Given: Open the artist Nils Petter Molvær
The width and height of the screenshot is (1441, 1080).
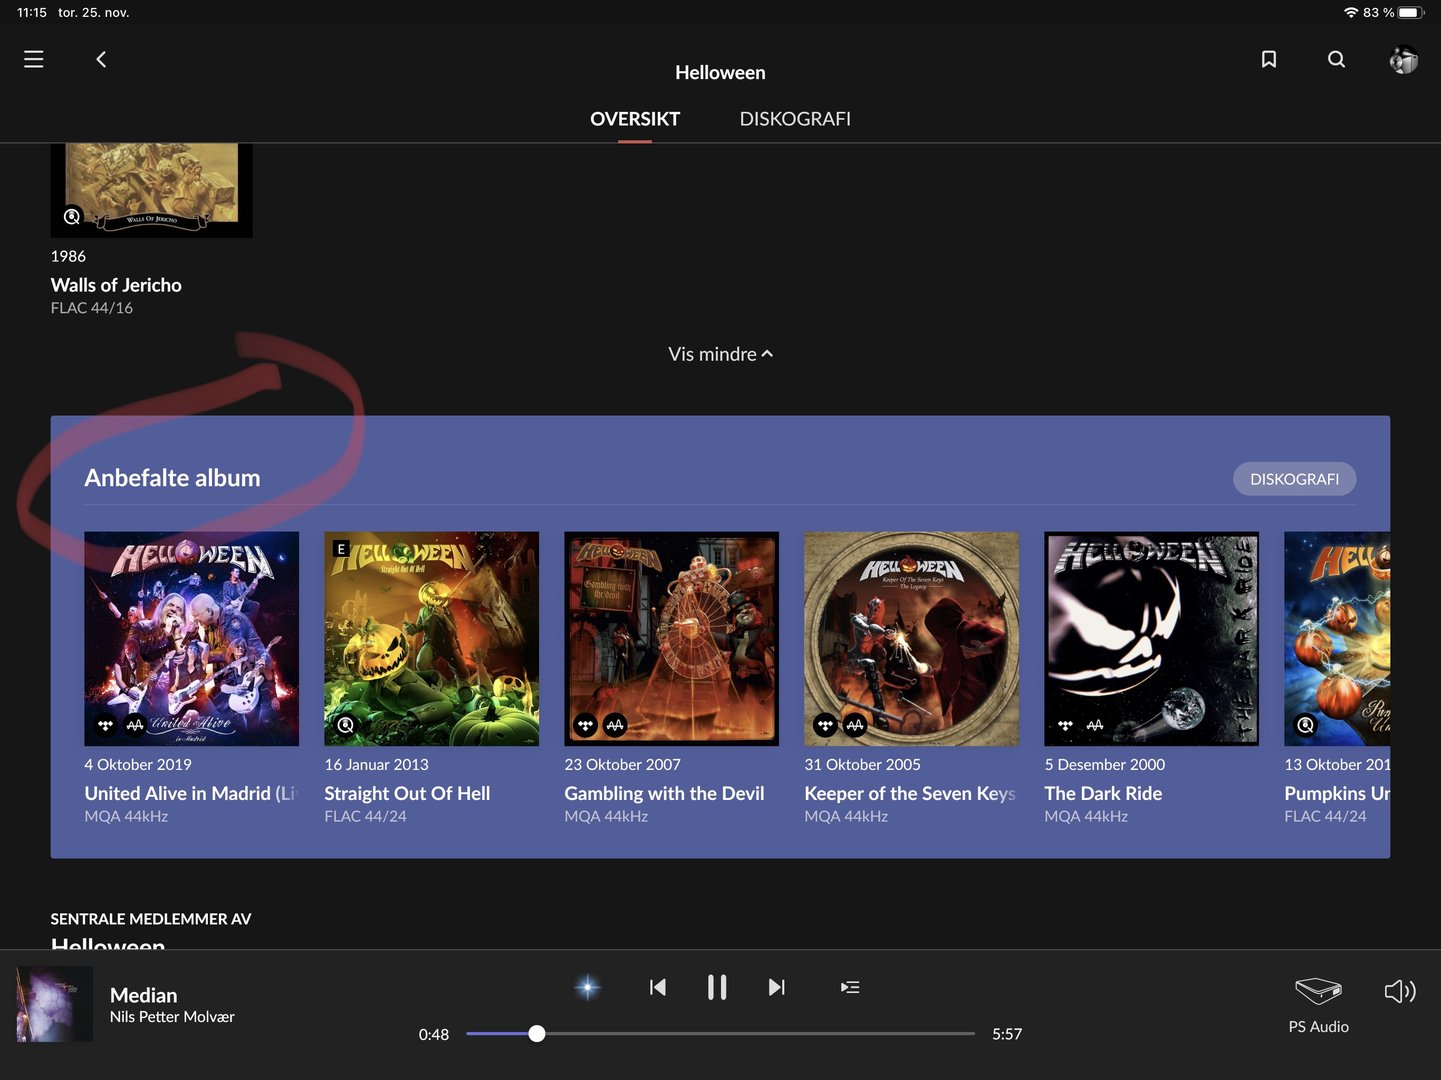Looking at the screenshot, I should coord(172,1017).
